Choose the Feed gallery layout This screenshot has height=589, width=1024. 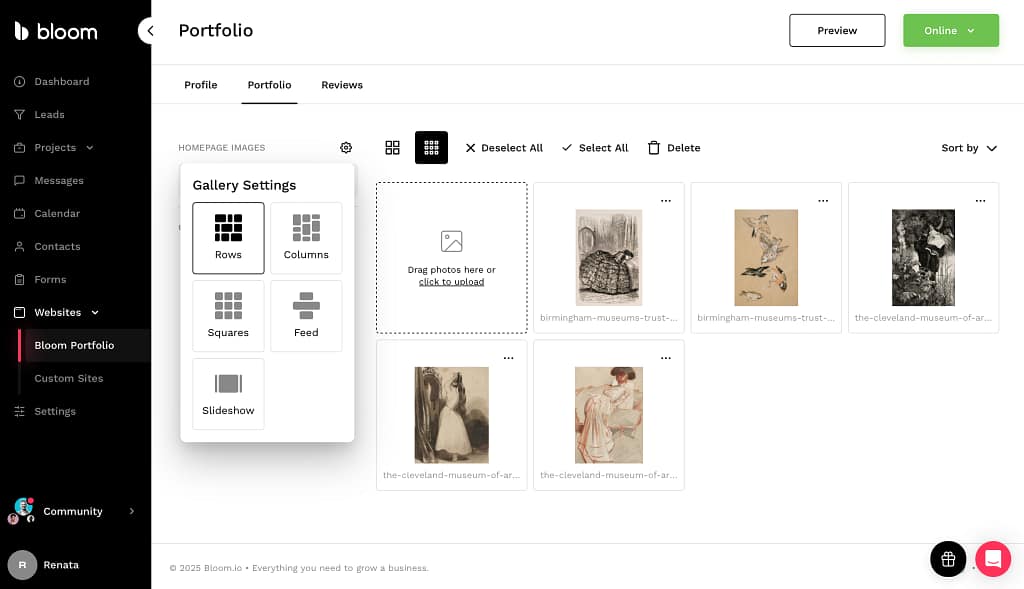pyautogui.click(x=306, y=316)
